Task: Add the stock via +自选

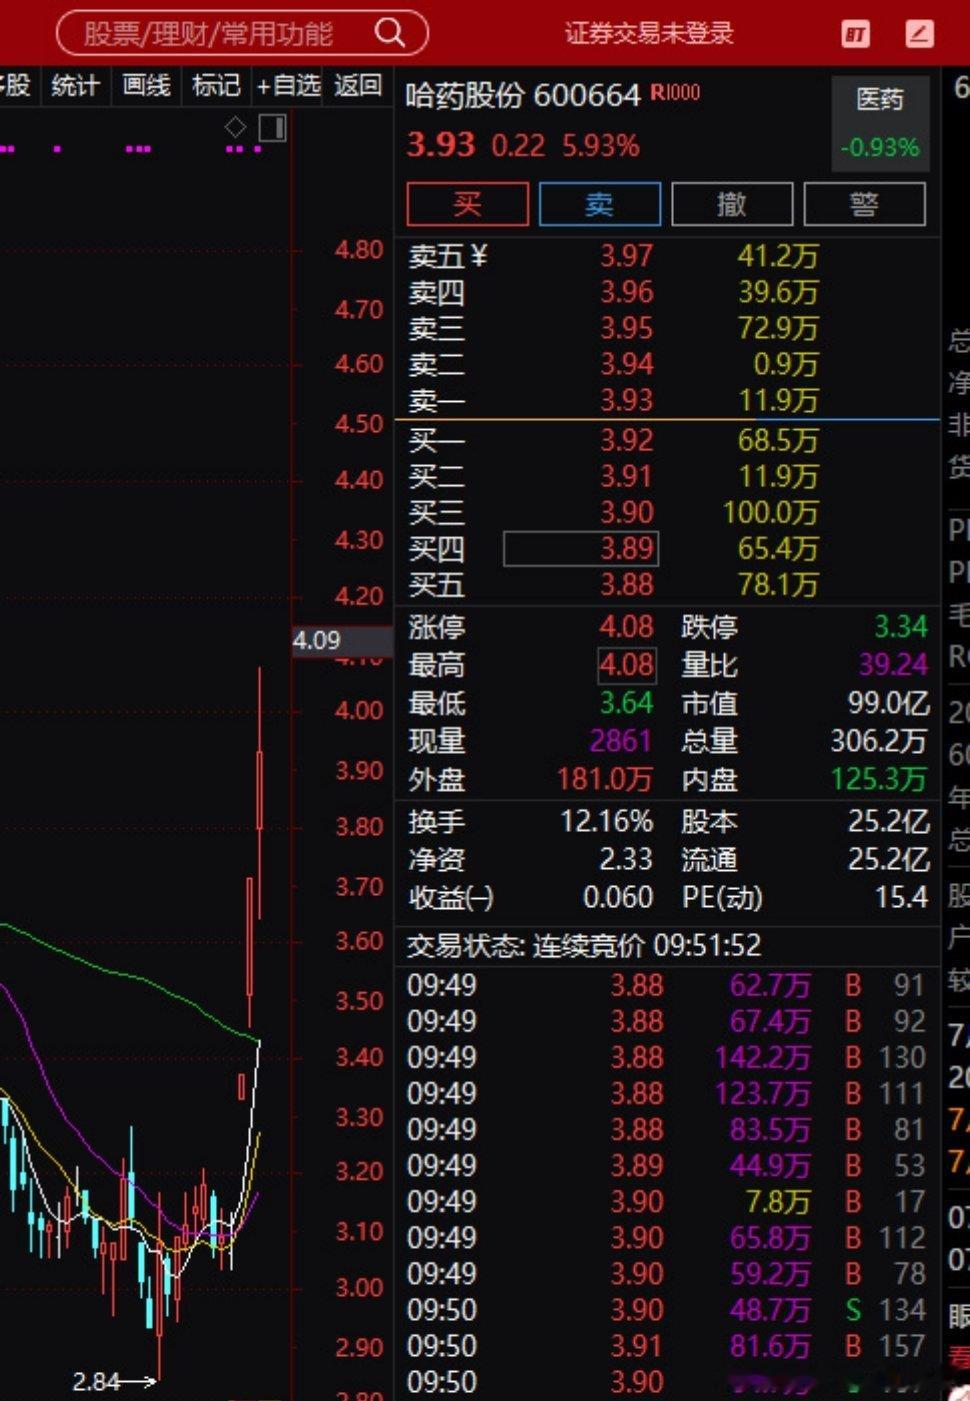Action: click(x=288, y=86)
